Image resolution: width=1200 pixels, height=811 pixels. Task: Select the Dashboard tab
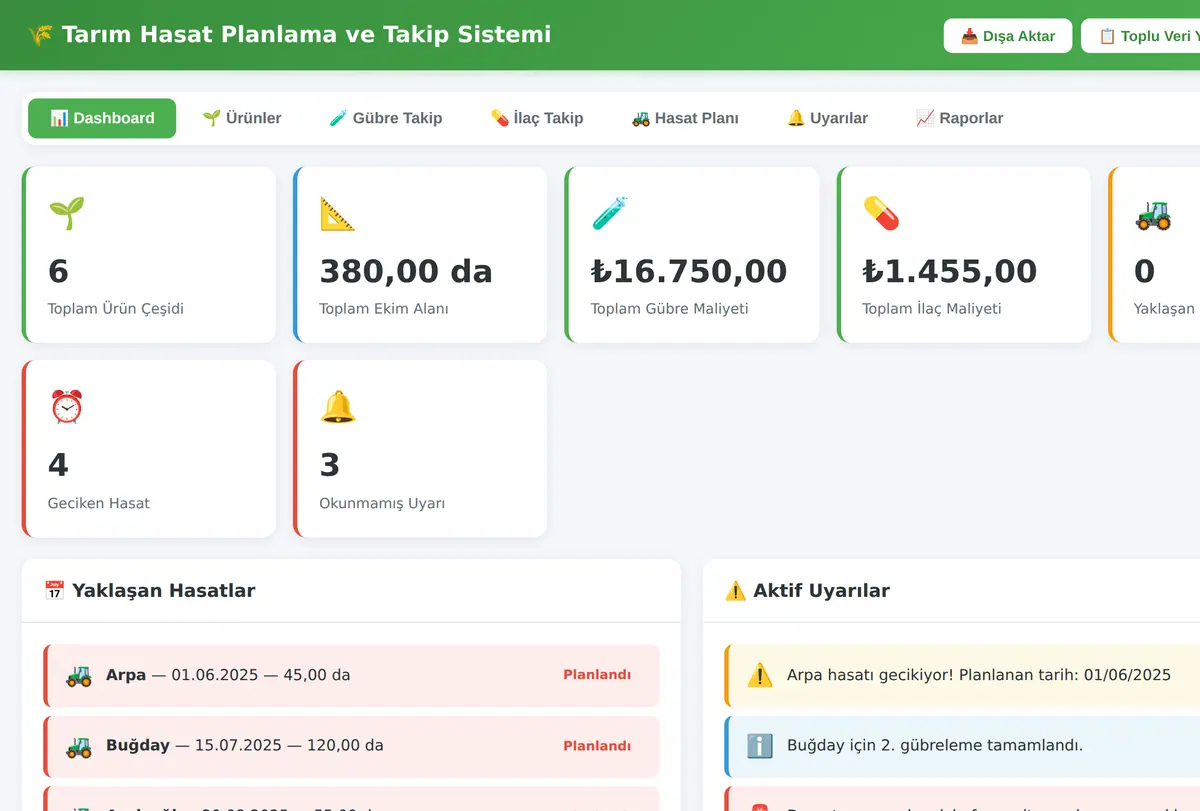click(x=102, y=118)
